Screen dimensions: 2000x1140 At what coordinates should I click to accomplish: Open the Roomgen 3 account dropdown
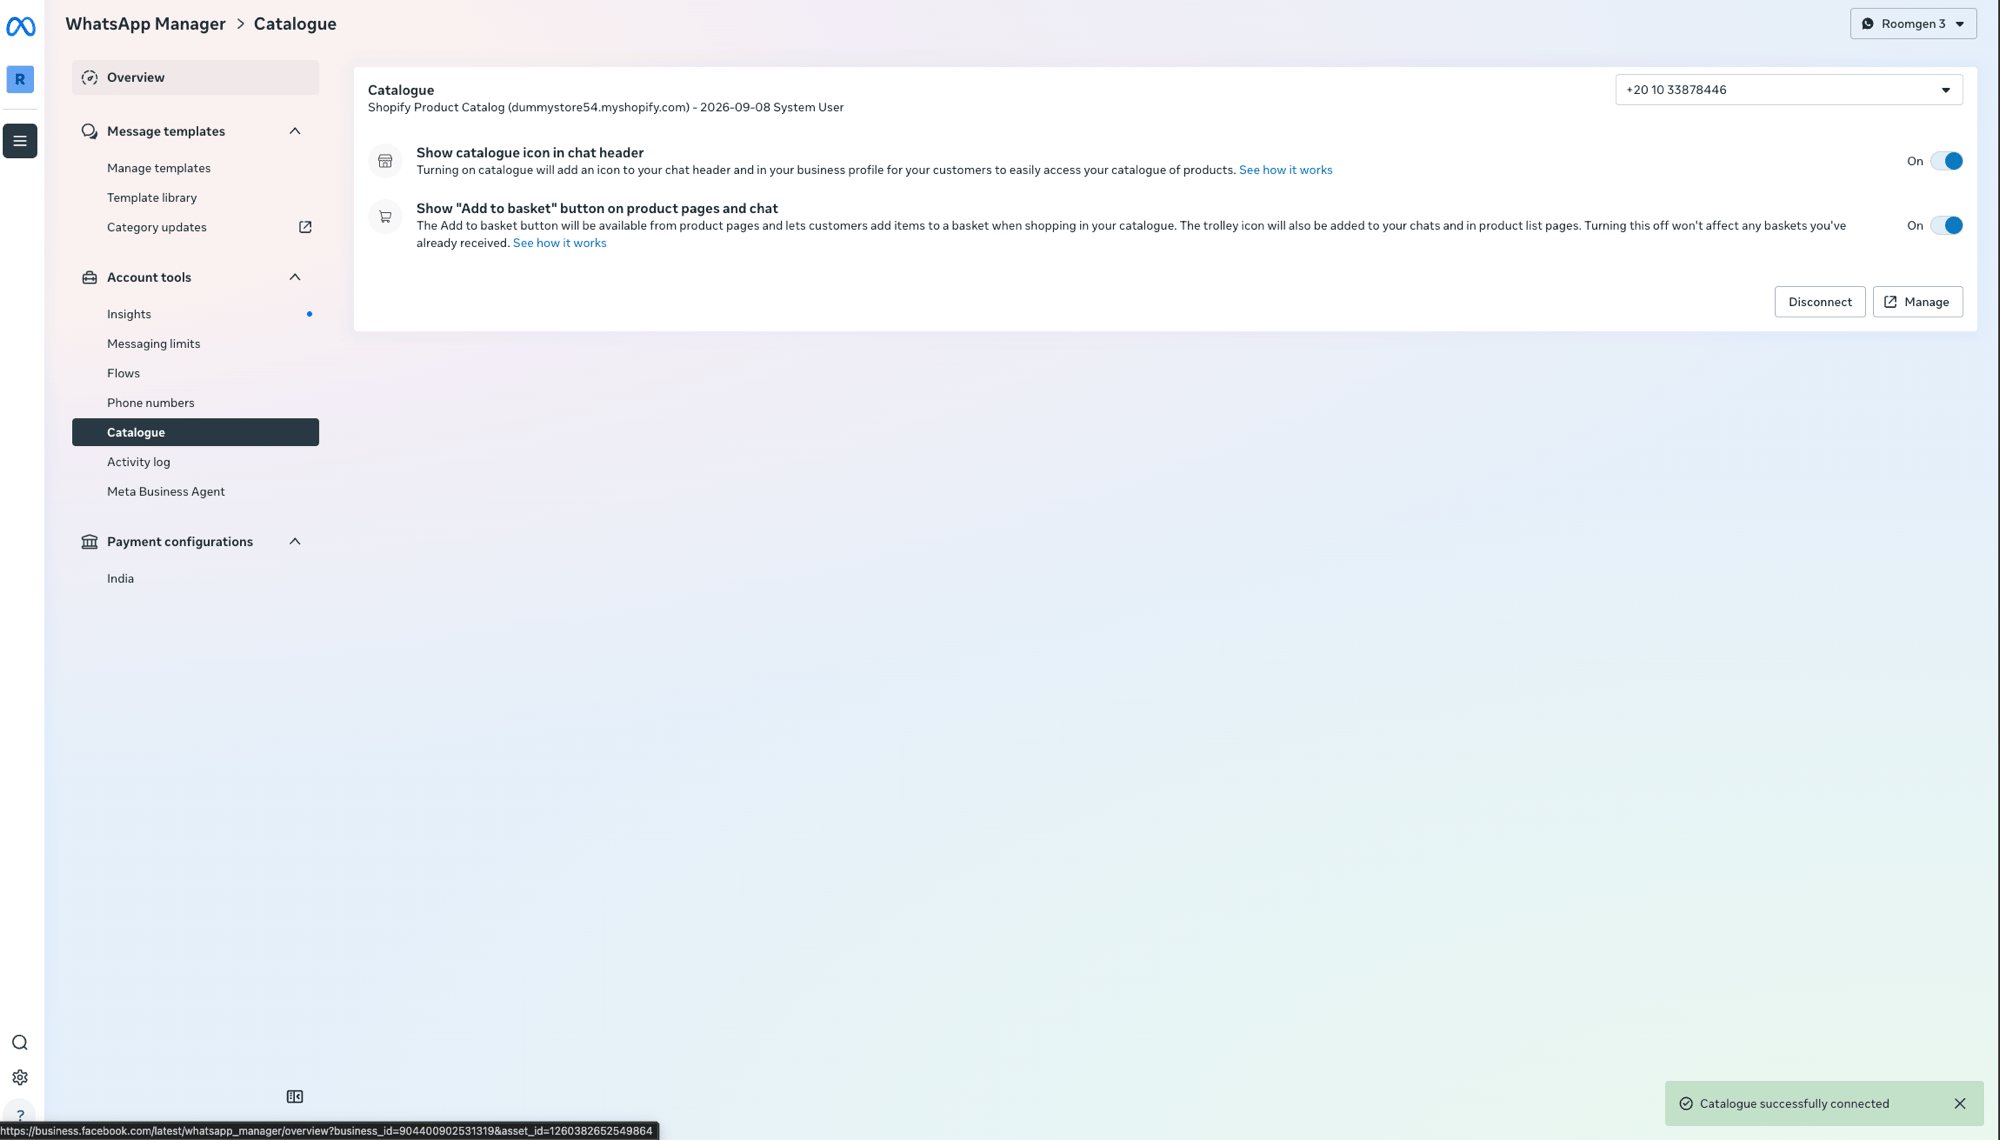1913,24
